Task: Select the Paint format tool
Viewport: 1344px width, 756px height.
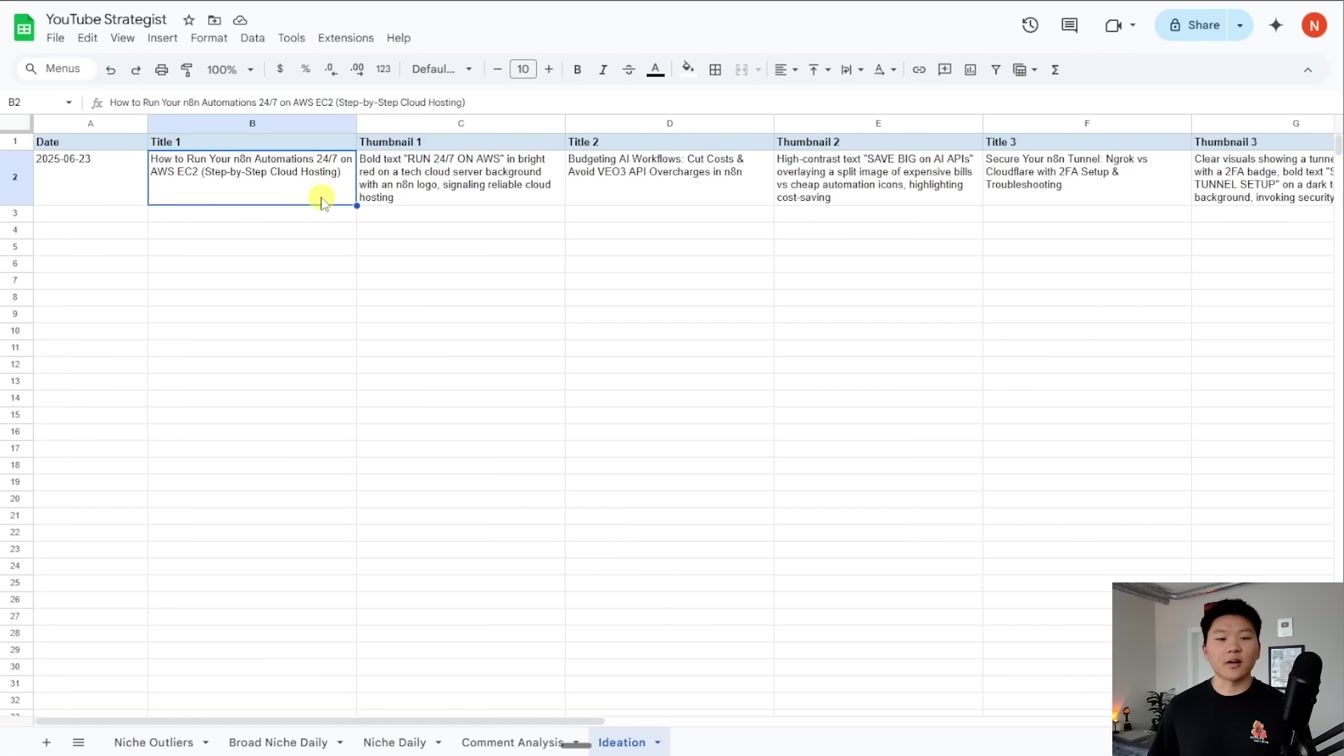Action: (187, 70)
